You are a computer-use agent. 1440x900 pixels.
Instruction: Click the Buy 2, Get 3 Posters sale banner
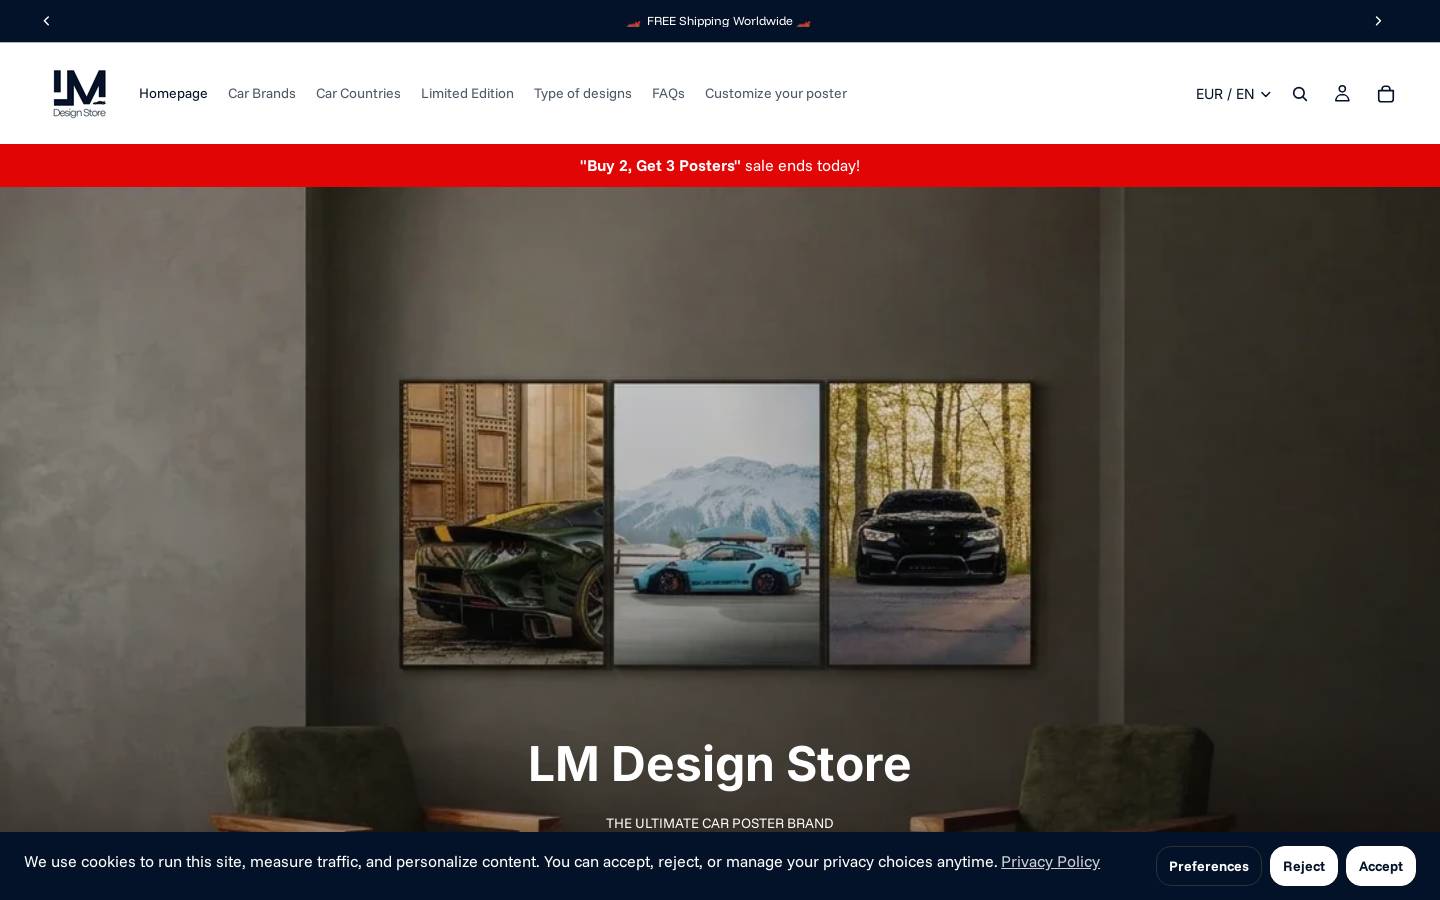tap(720, 166)
